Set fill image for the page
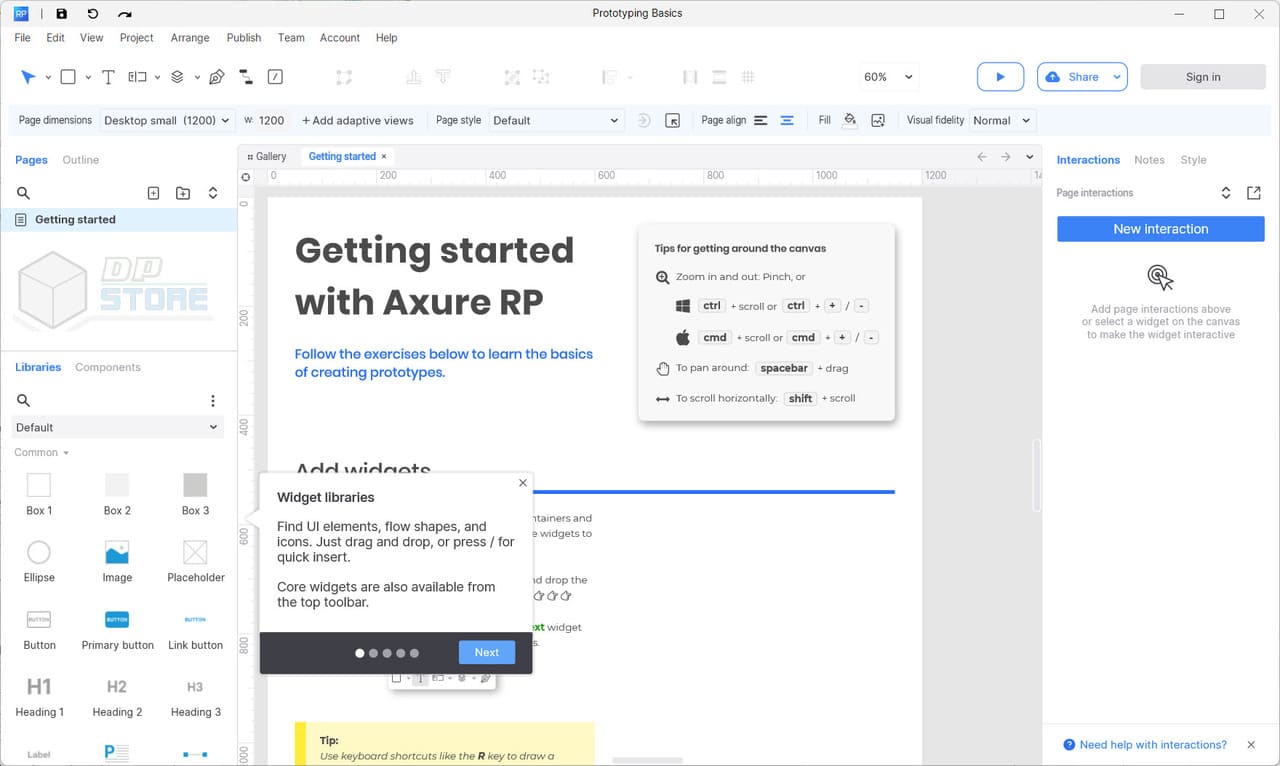This screenshot has width=1280, height=766. [878, 120]
